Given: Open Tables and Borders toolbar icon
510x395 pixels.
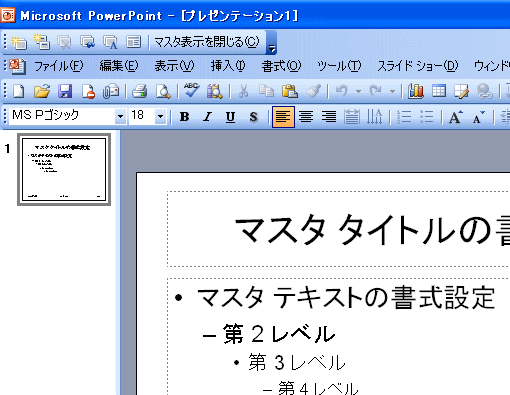Looking at the screenshot, I should click(462, 91).
